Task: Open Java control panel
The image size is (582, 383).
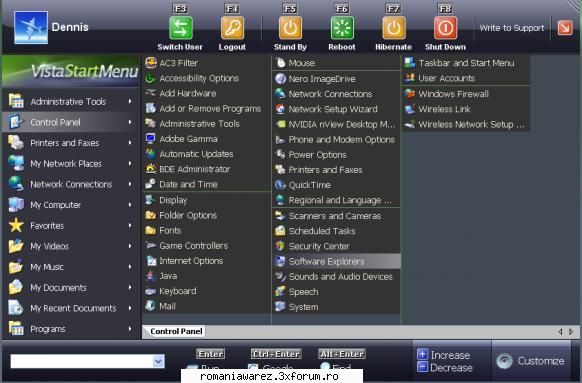Action: [x=206, y=276]
